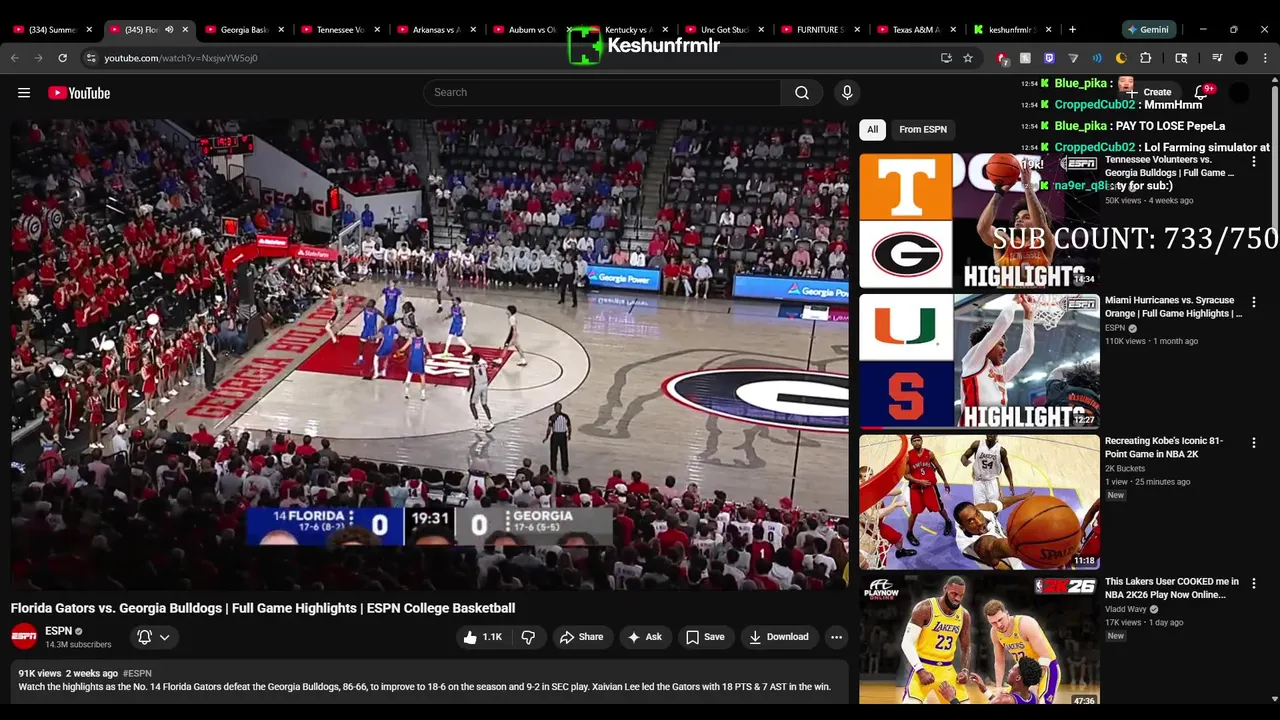Image resolution: width=1280 pixels, height=720 pixels.
Task: Switch to the FURNITURE tab
Action: tap(821, 30)
